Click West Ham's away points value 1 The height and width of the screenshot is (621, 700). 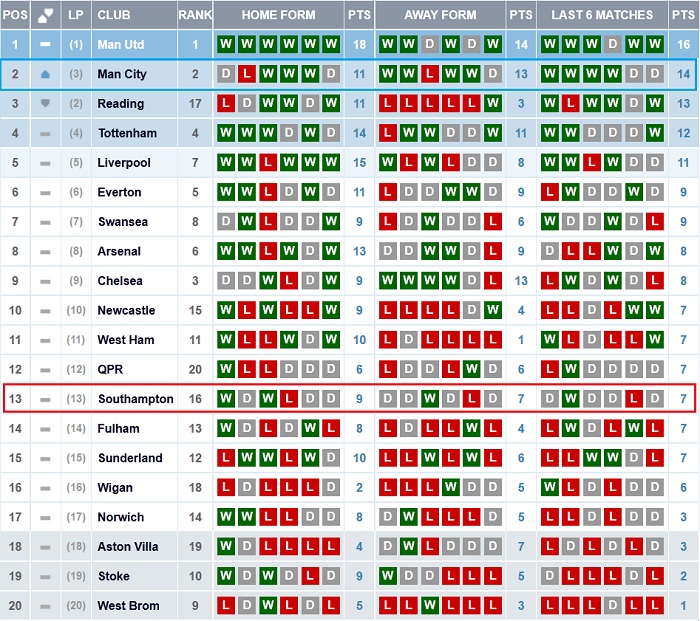[521, 340]
